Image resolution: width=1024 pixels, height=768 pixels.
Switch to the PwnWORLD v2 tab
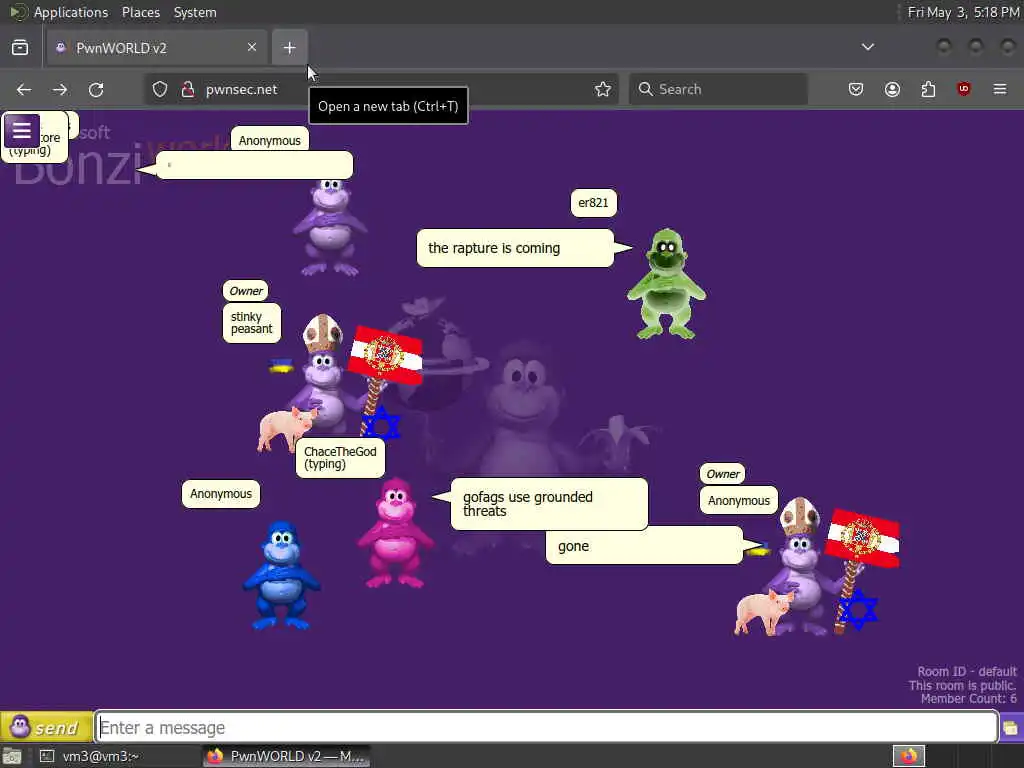click(x=157, y=48)
